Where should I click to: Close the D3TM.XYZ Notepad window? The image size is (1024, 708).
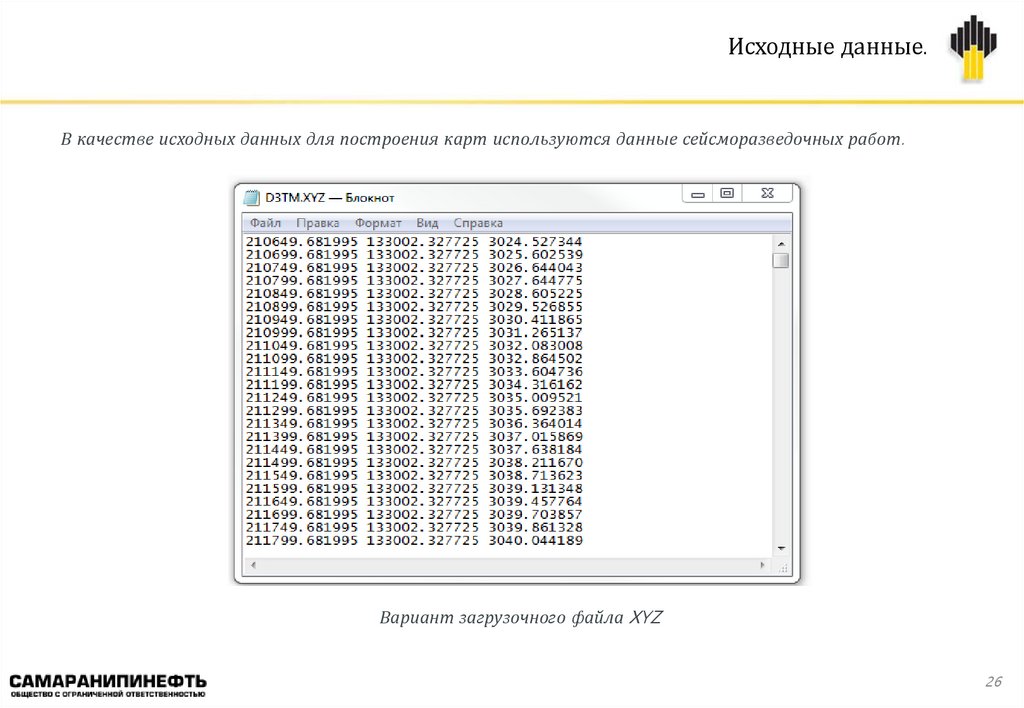pos(767,193)
